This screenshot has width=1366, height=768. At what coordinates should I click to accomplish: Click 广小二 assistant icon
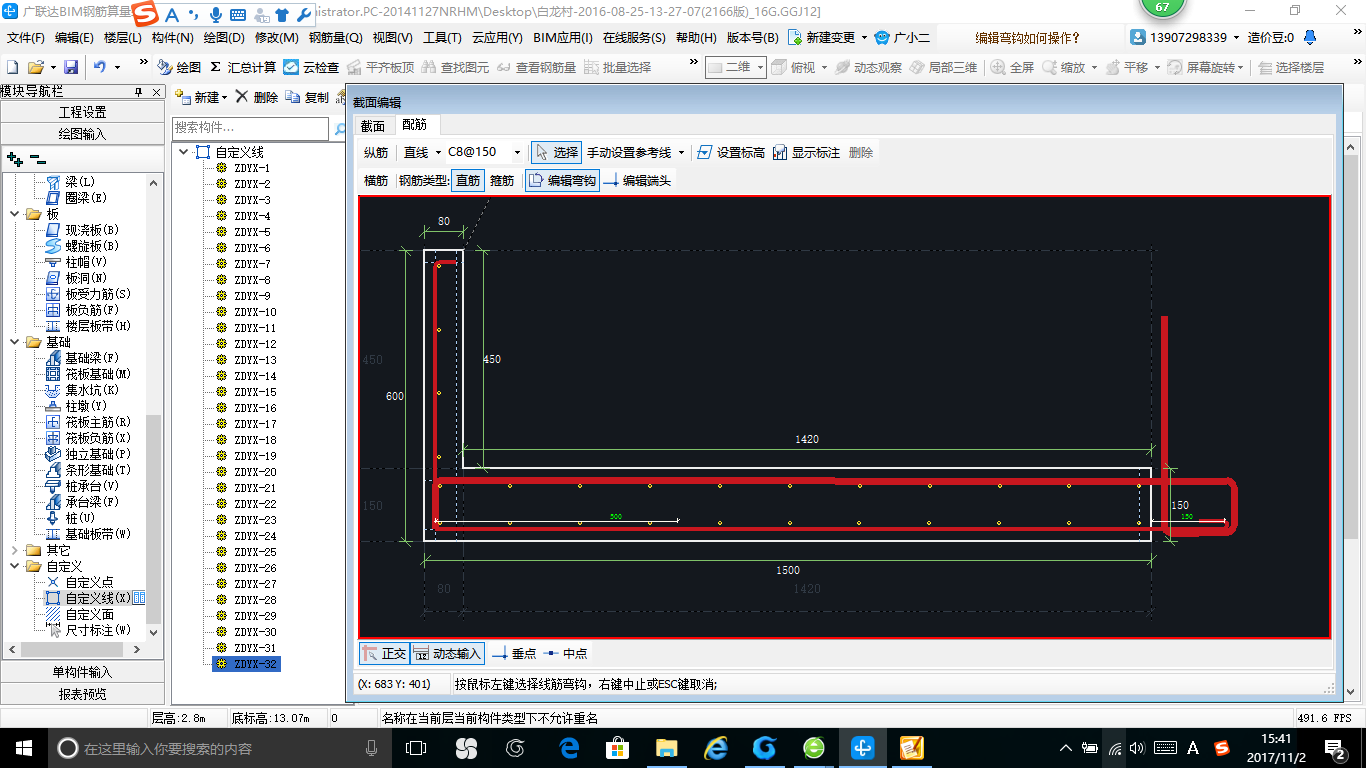point(901,37)
